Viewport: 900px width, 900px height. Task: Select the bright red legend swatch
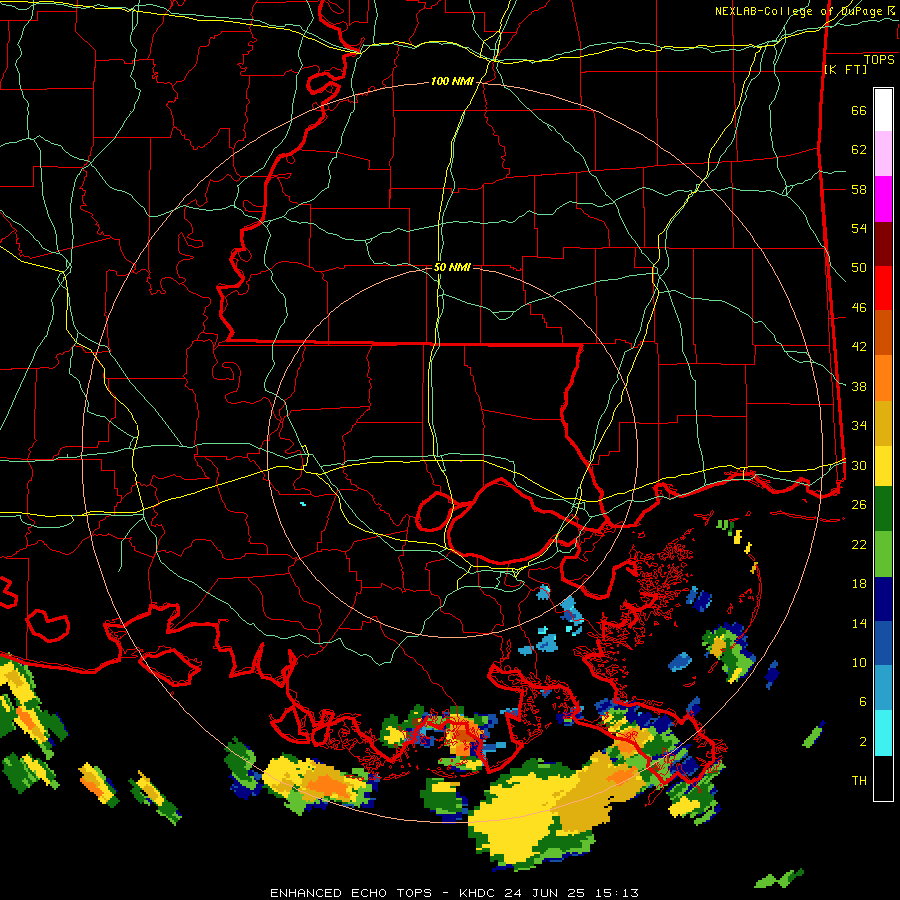pos(883,288)
